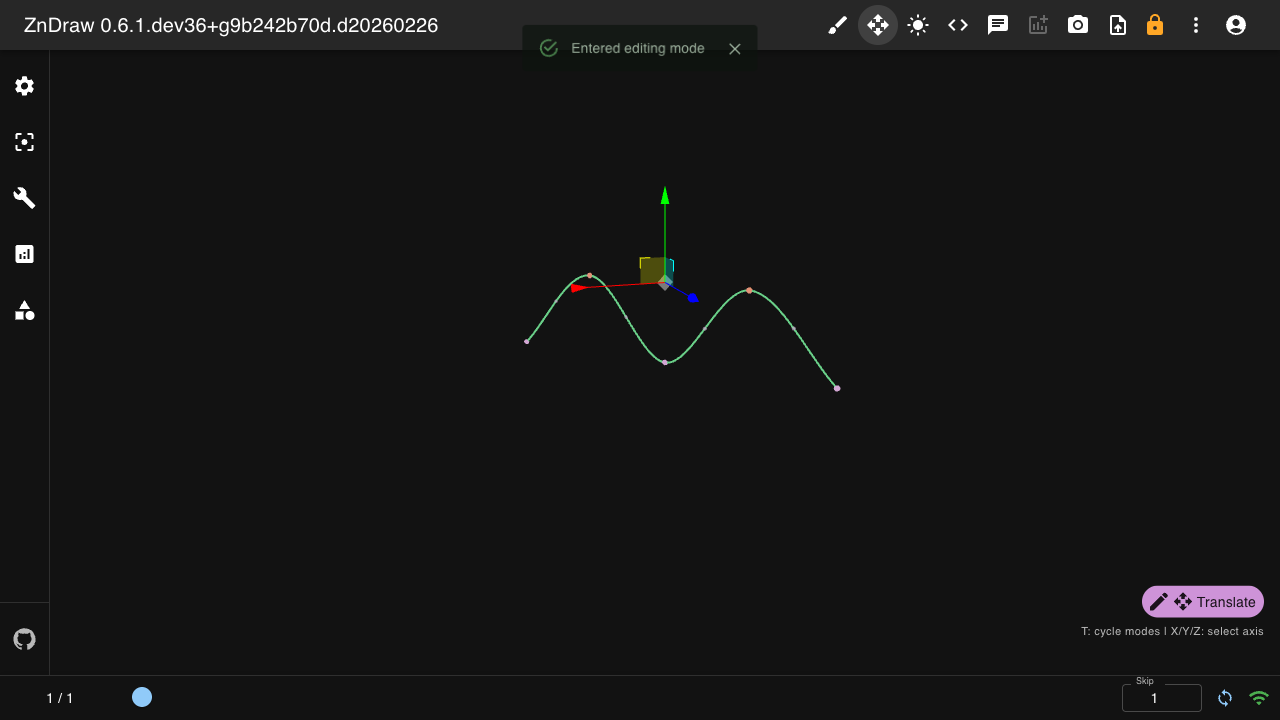Select the leftmost curve end point
The width and height of the screenshot is (1280, 720).
[x=527, y=342]
